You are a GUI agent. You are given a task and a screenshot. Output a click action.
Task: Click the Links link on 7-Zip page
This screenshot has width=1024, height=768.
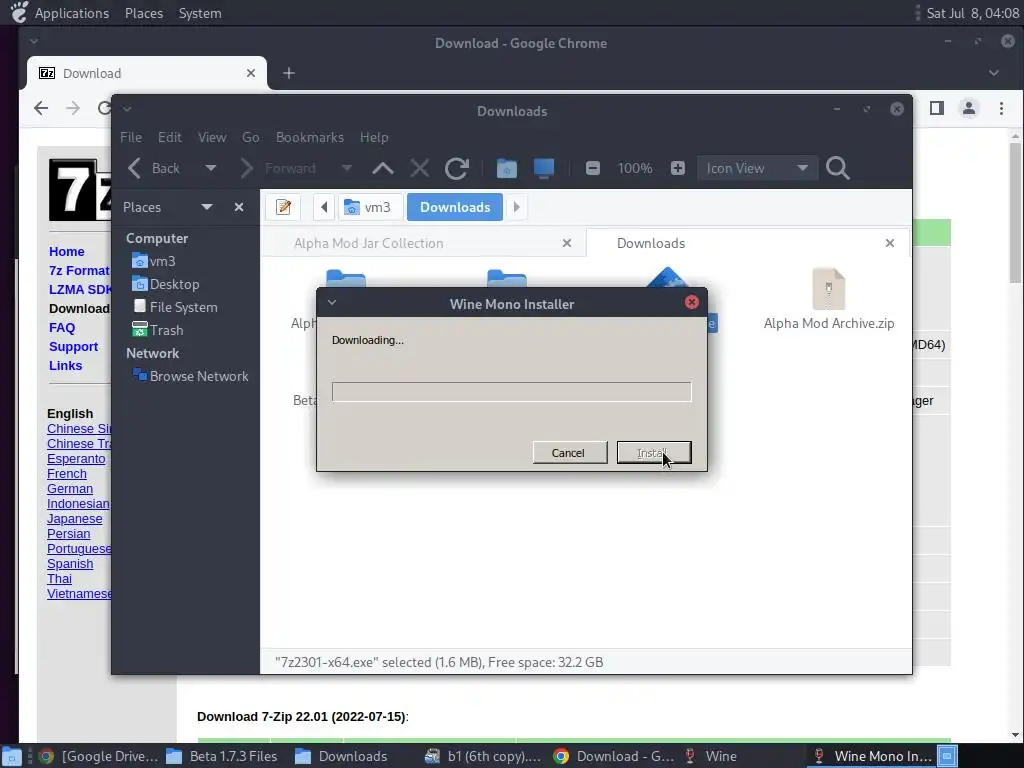65,366
